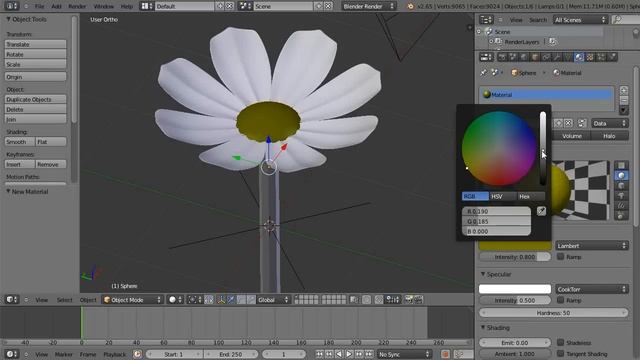This screenshot has width=640, height=360.
Task: Open the File menu
Action: [39, 6]
